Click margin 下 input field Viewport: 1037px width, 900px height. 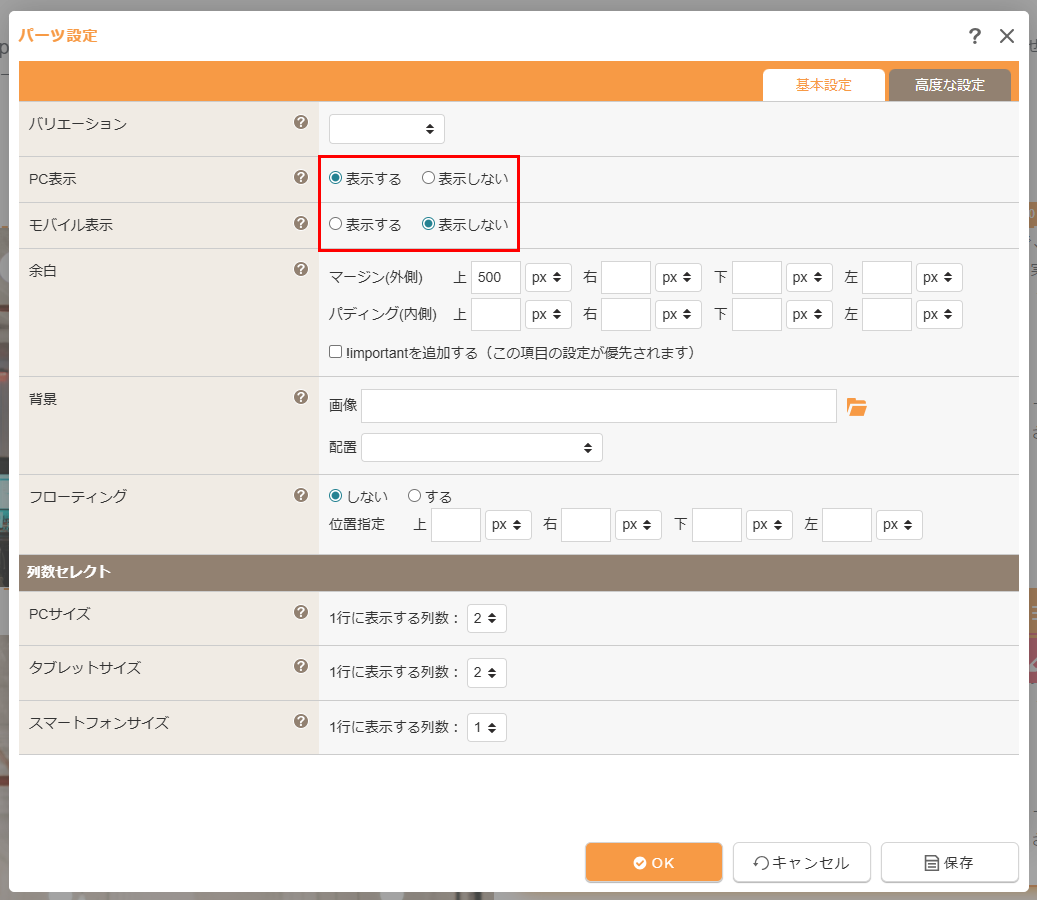(x=757, y=277)
